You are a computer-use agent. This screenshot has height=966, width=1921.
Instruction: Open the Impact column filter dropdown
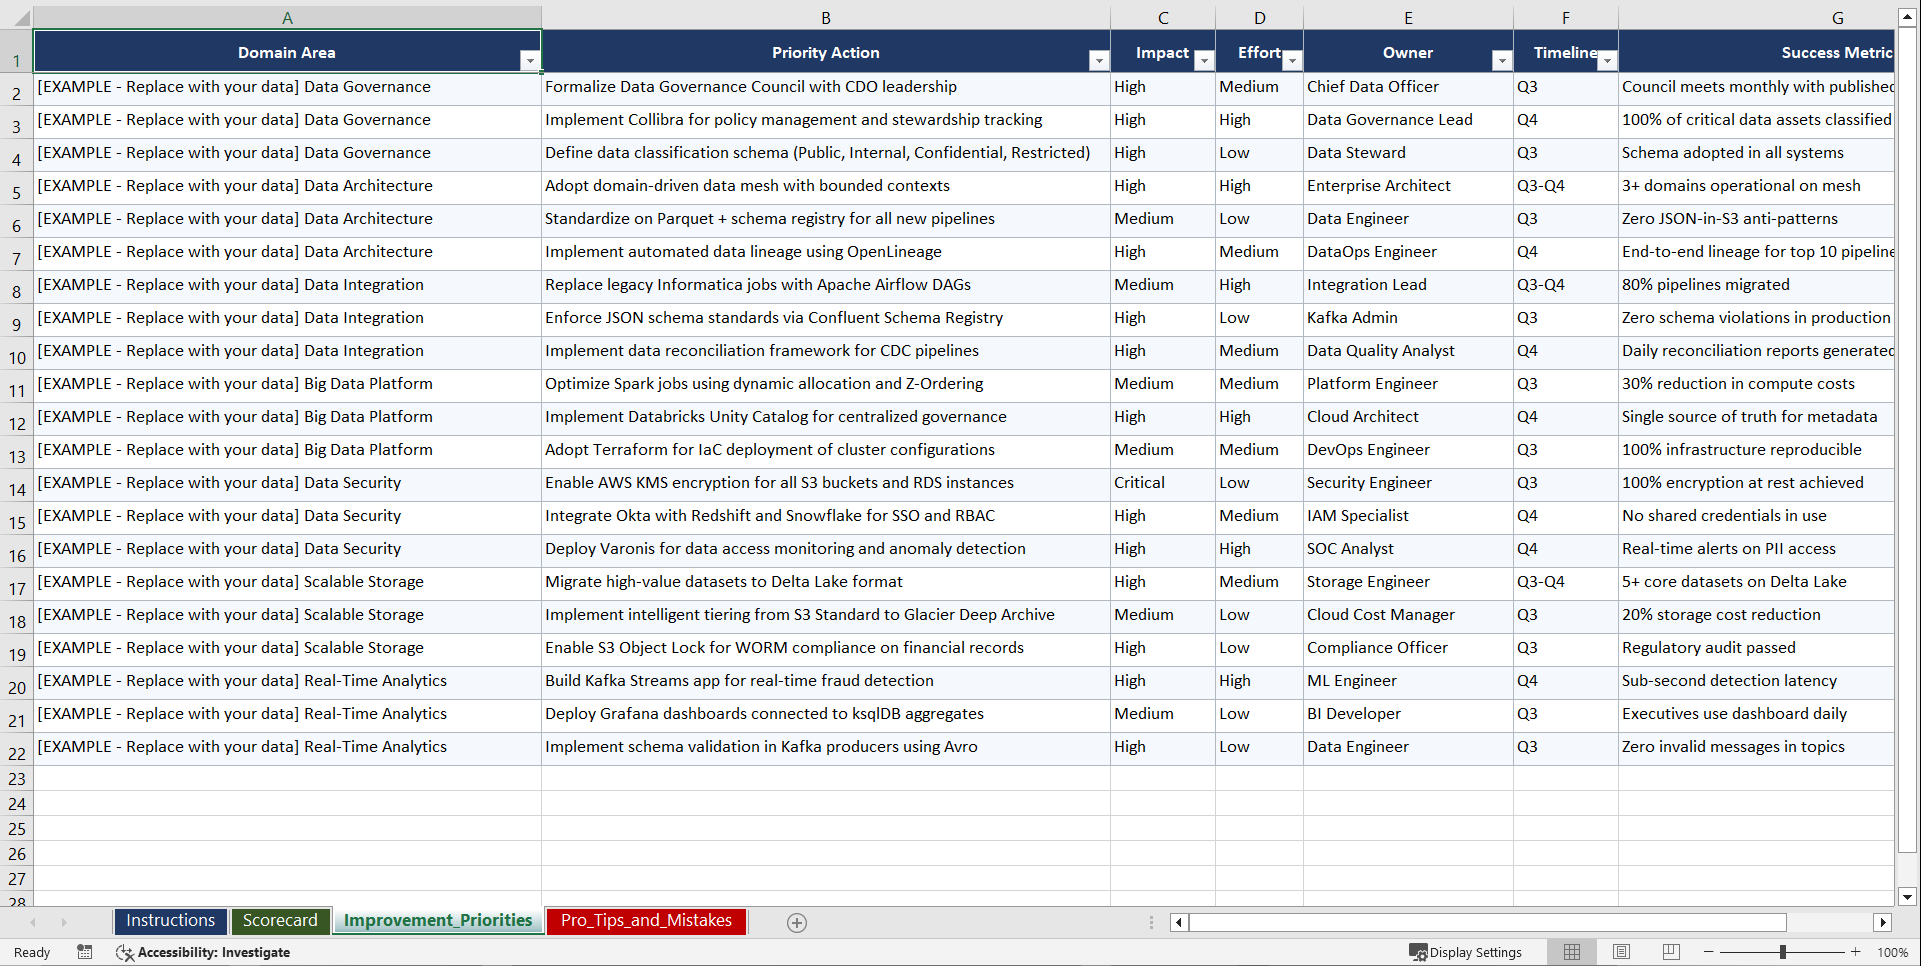(x=1203, y=61)
